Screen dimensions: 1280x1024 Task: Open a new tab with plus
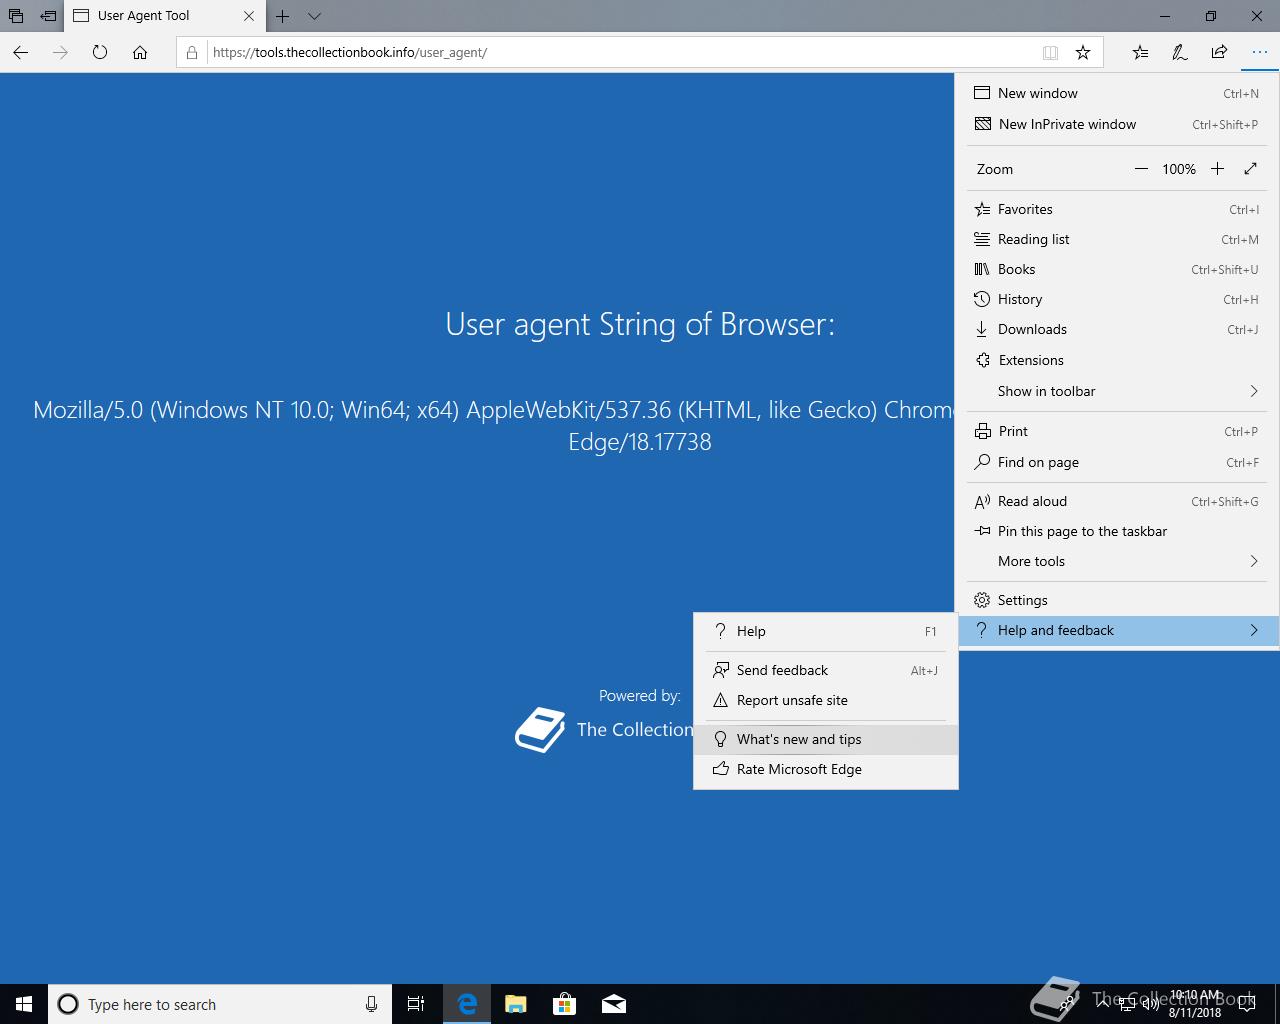pos(283,16)
